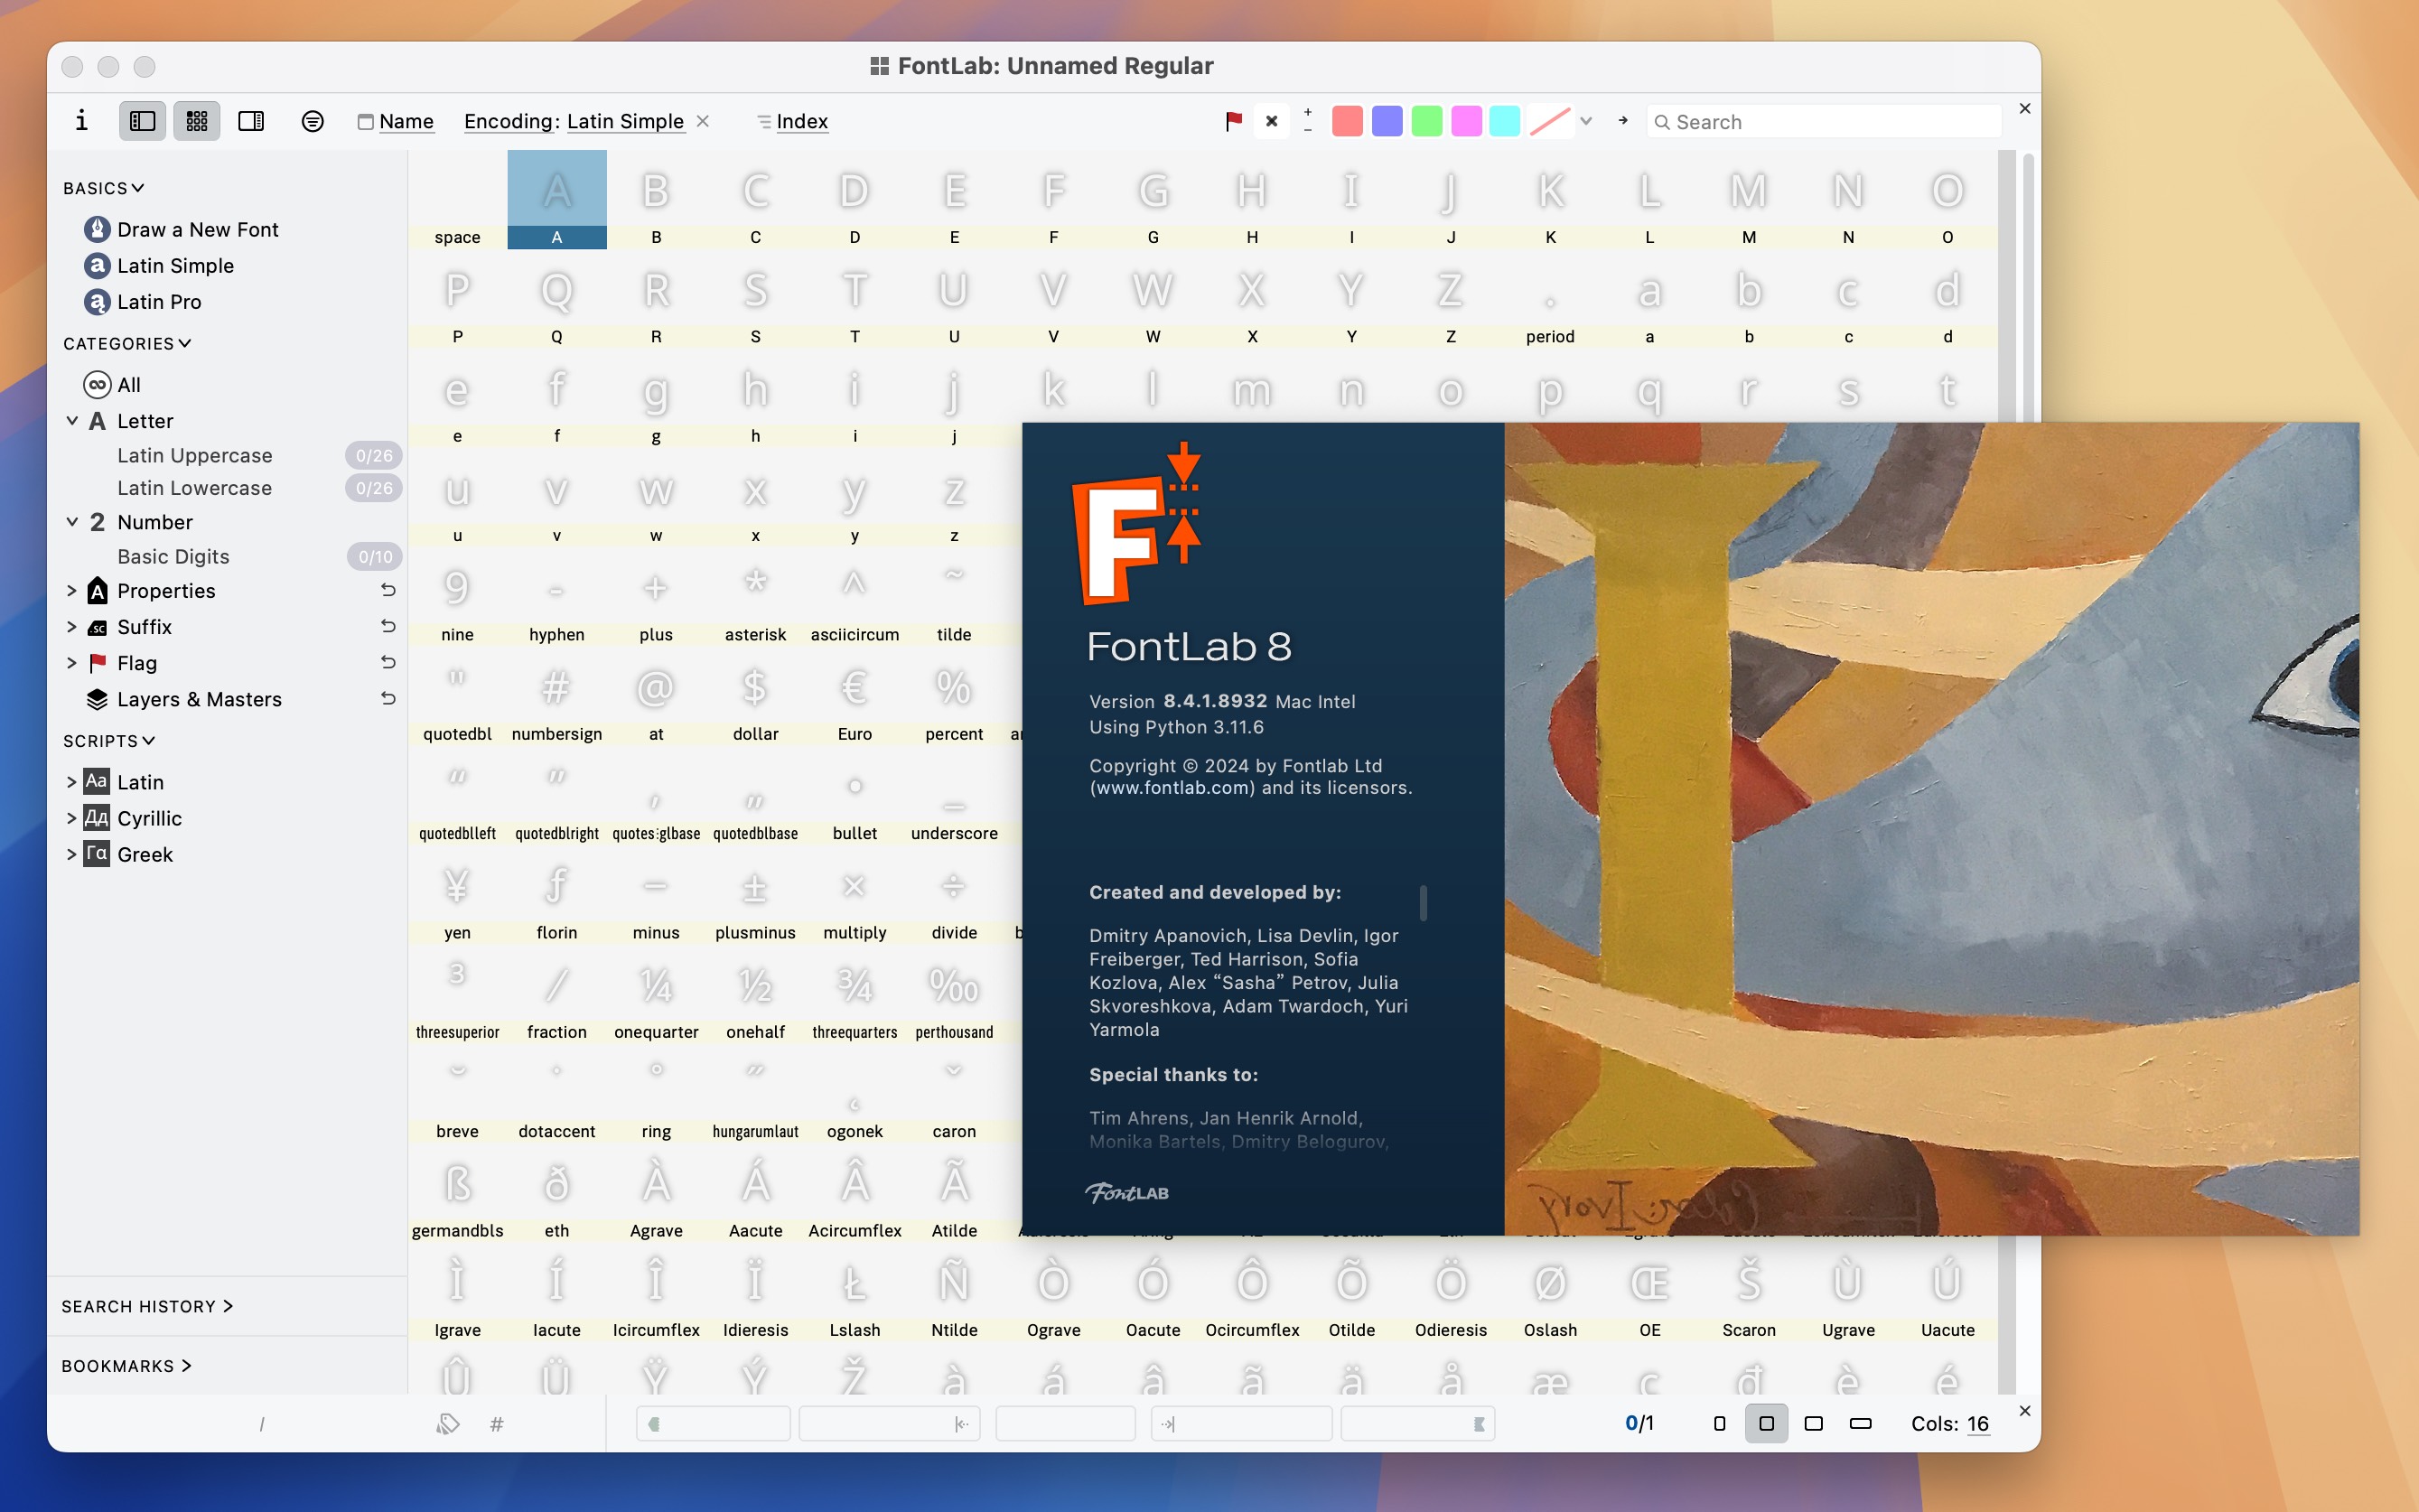This screenshot has height=1512, width=2419.
Task: Open SEARCH HISTORY section
Action: (147, 1306)
